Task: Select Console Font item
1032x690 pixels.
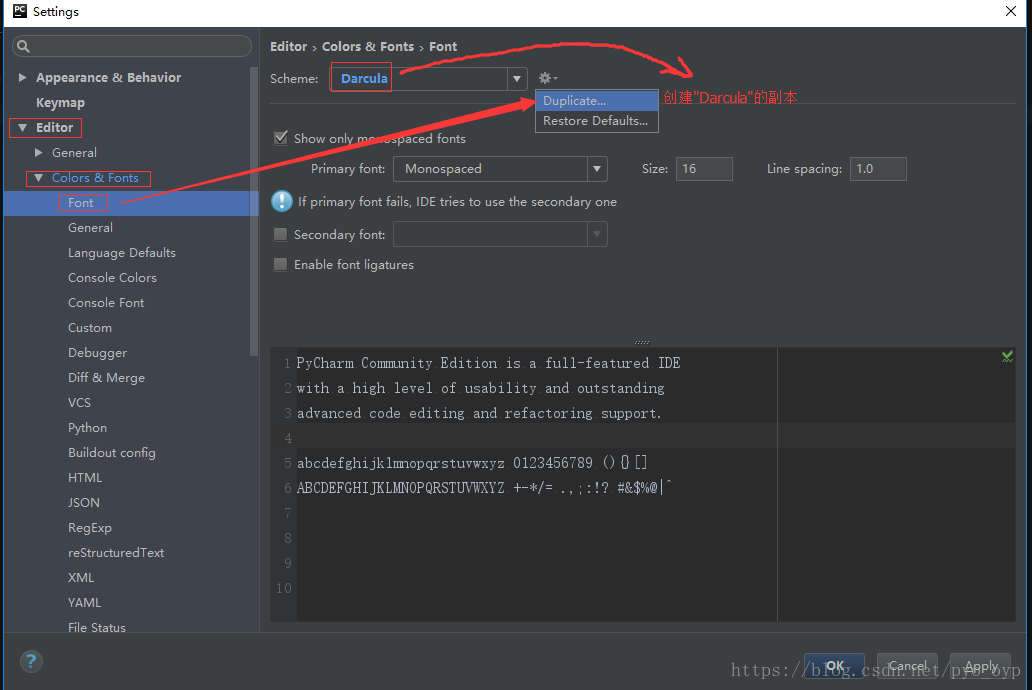Action: [106, 303]
